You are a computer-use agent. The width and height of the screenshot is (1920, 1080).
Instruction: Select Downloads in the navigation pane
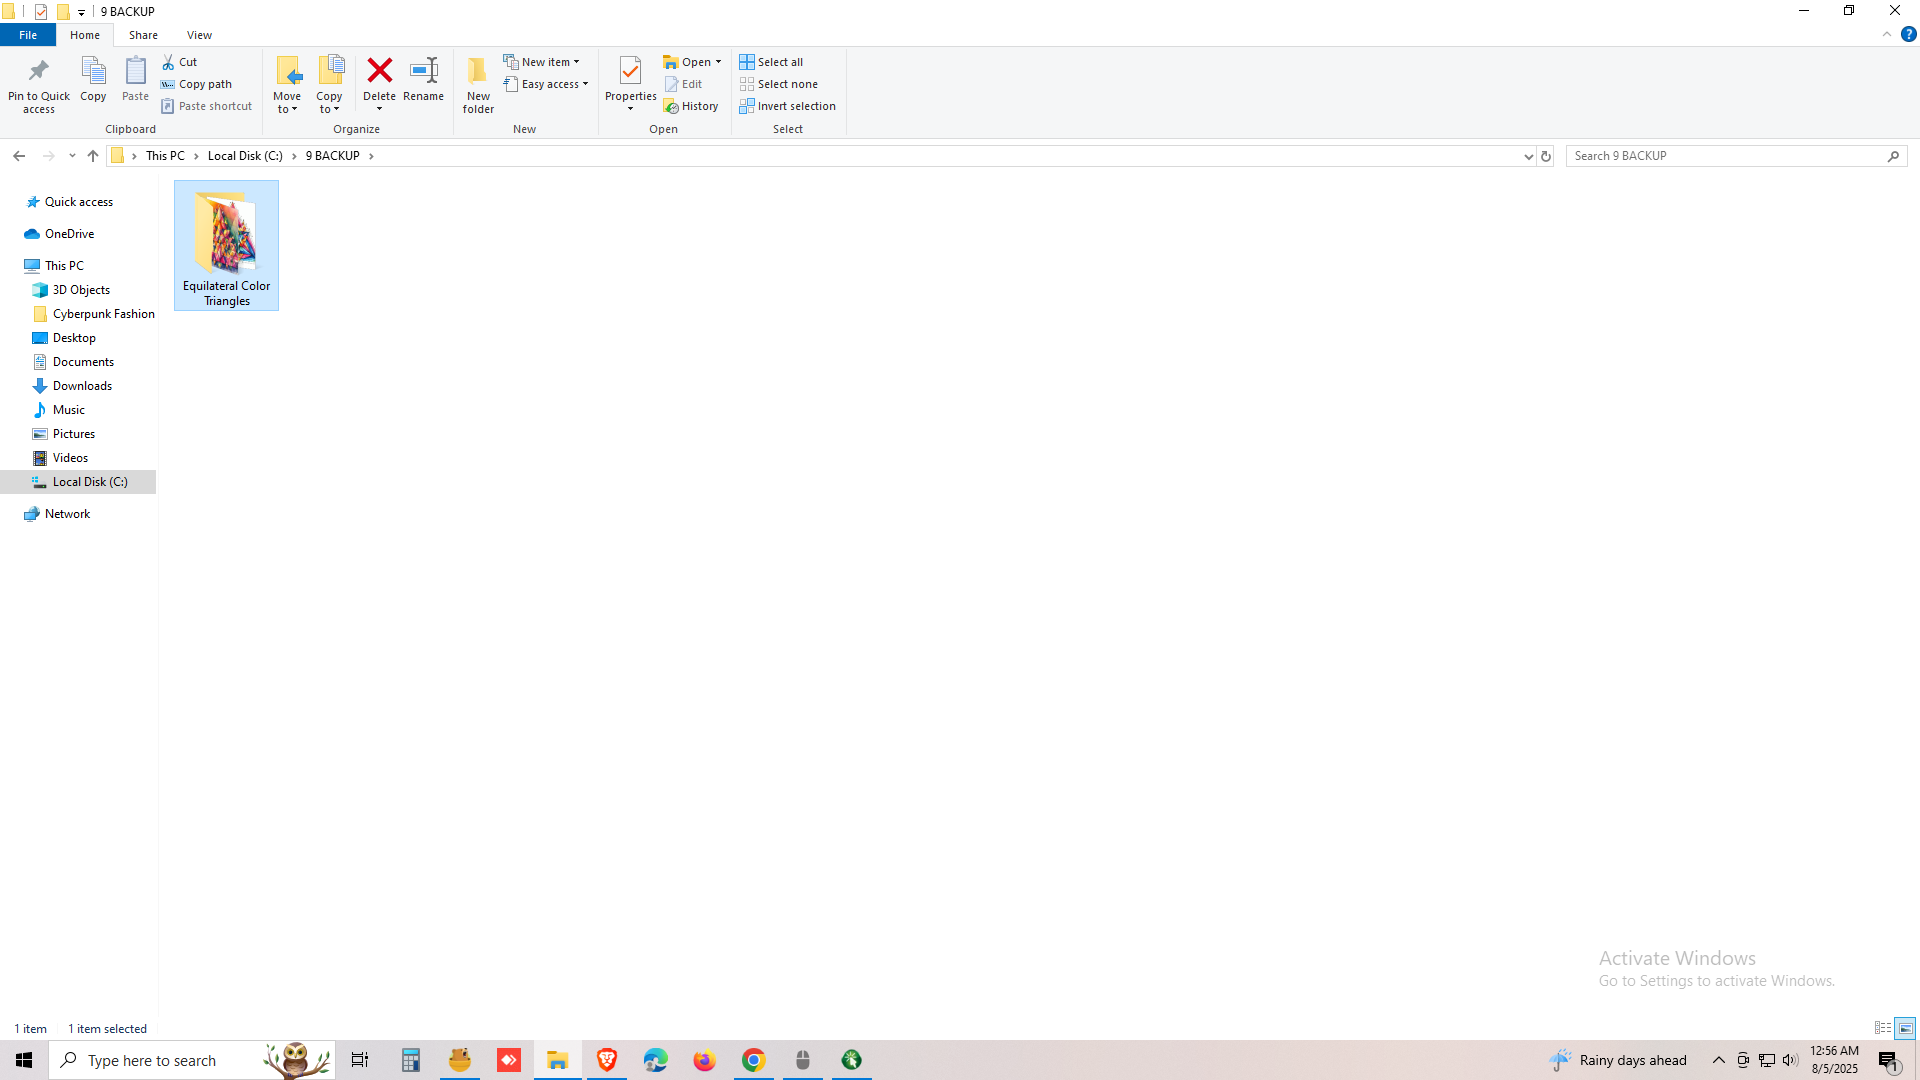pyautogui.click(x=82, y=386)
